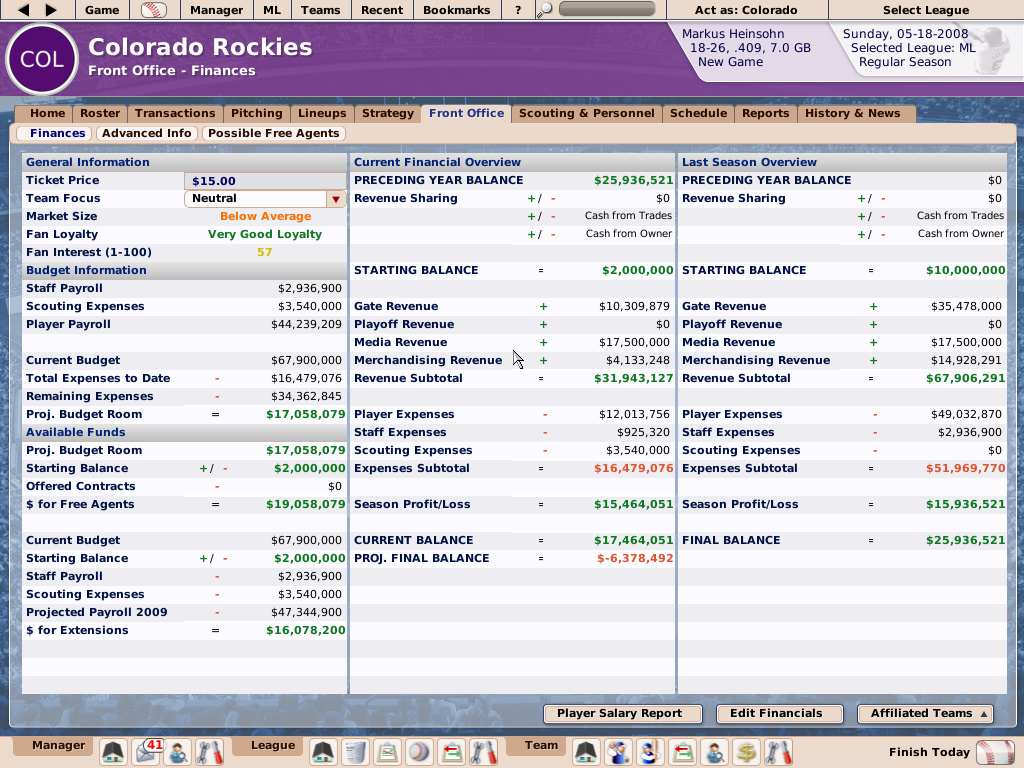Expand the Team Focus dropdown arrow
1024x768 pixels.
tap(336, 199)
